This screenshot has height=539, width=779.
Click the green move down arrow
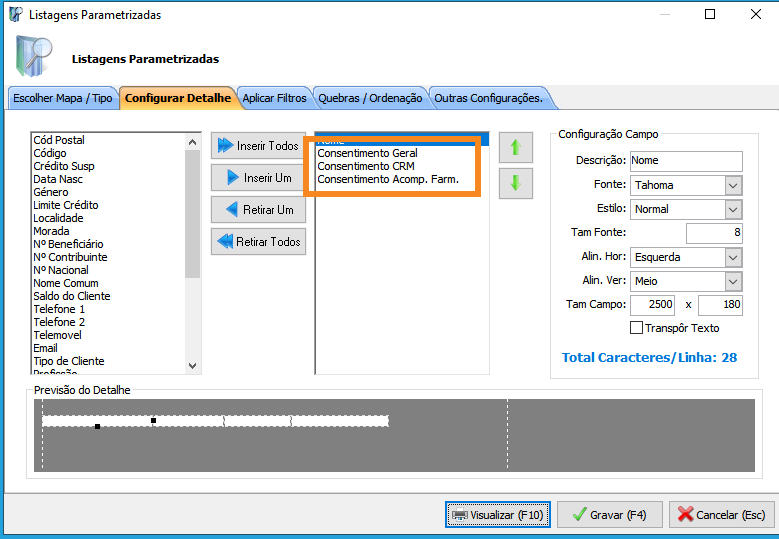click(516, 184)
